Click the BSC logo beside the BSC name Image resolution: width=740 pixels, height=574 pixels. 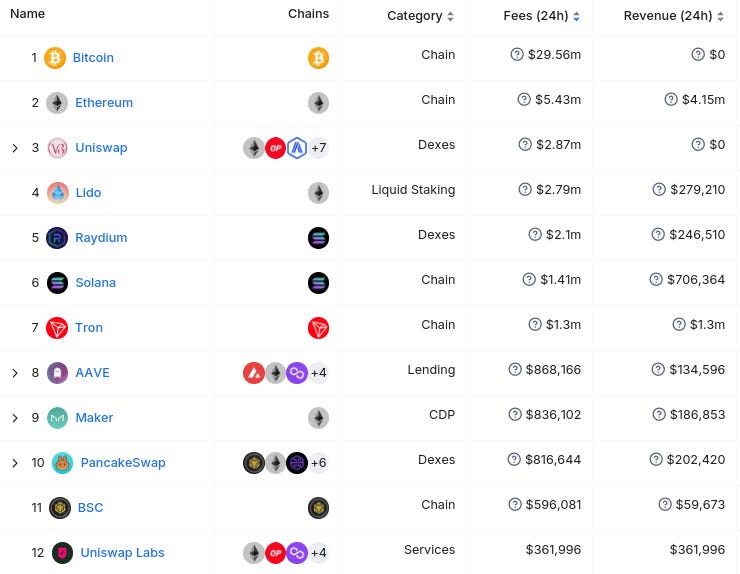[x=60, y=508]
